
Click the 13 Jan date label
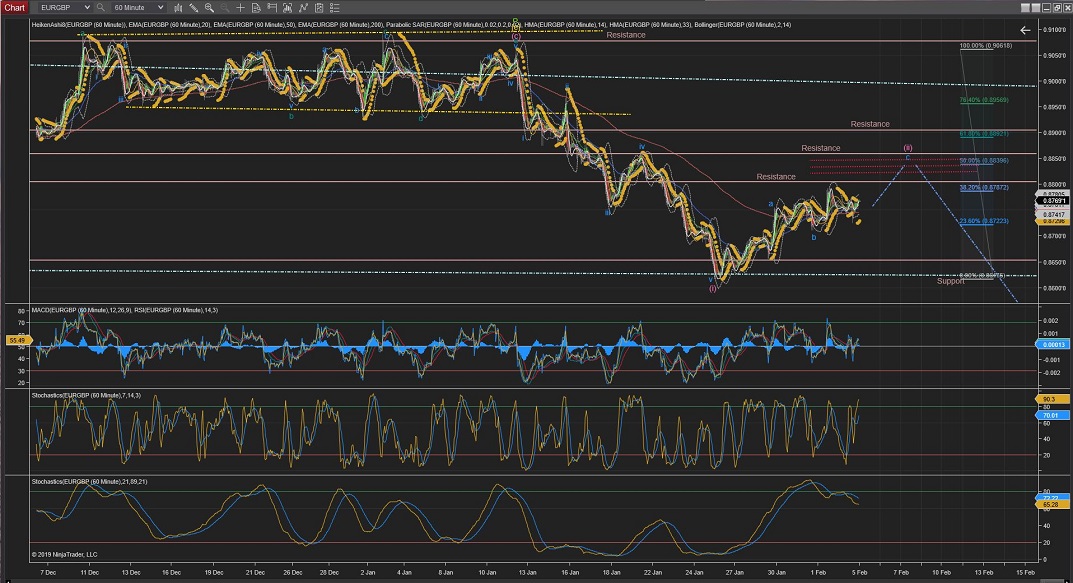[528, 572]
